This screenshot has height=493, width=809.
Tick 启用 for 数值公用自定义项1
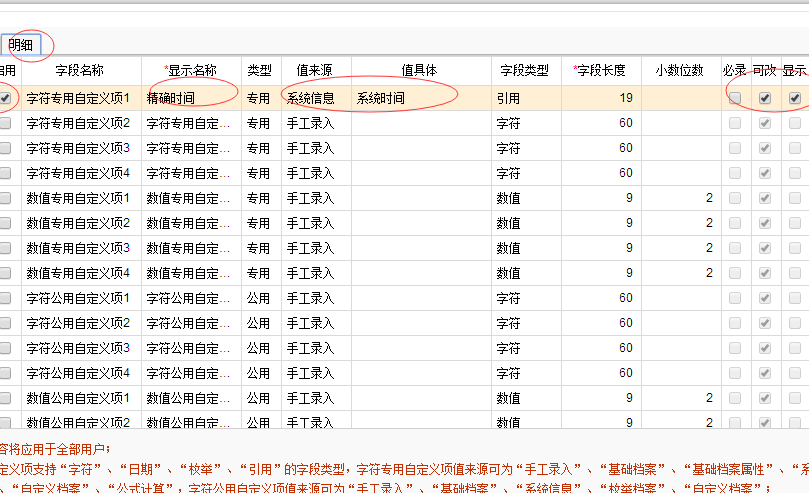[x=6, y=398]
